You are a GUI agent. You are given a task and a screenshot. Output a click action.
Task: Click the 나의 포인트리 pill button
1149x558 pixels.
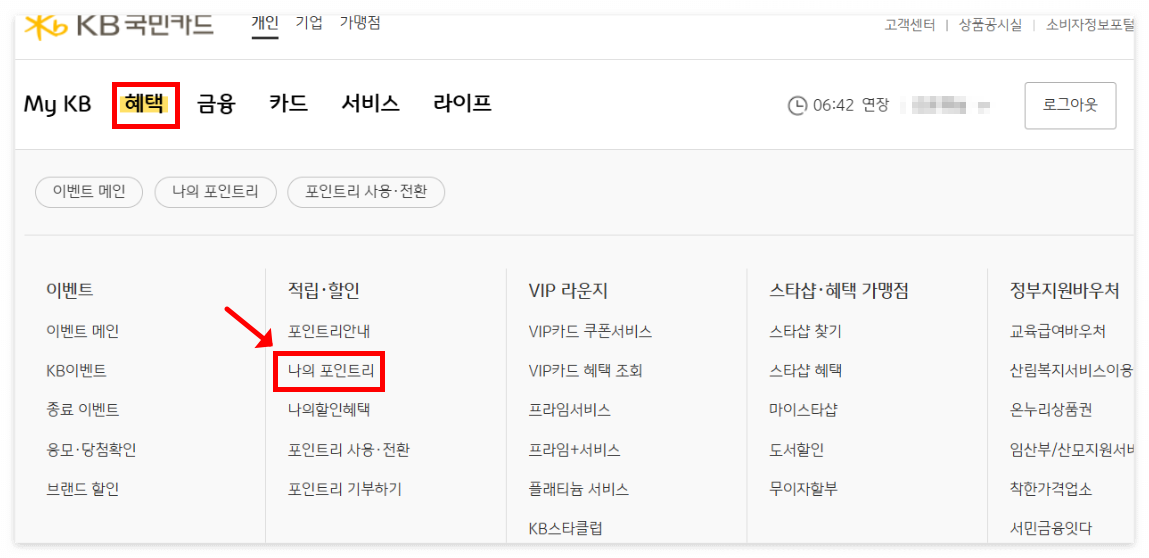[215, 193]
